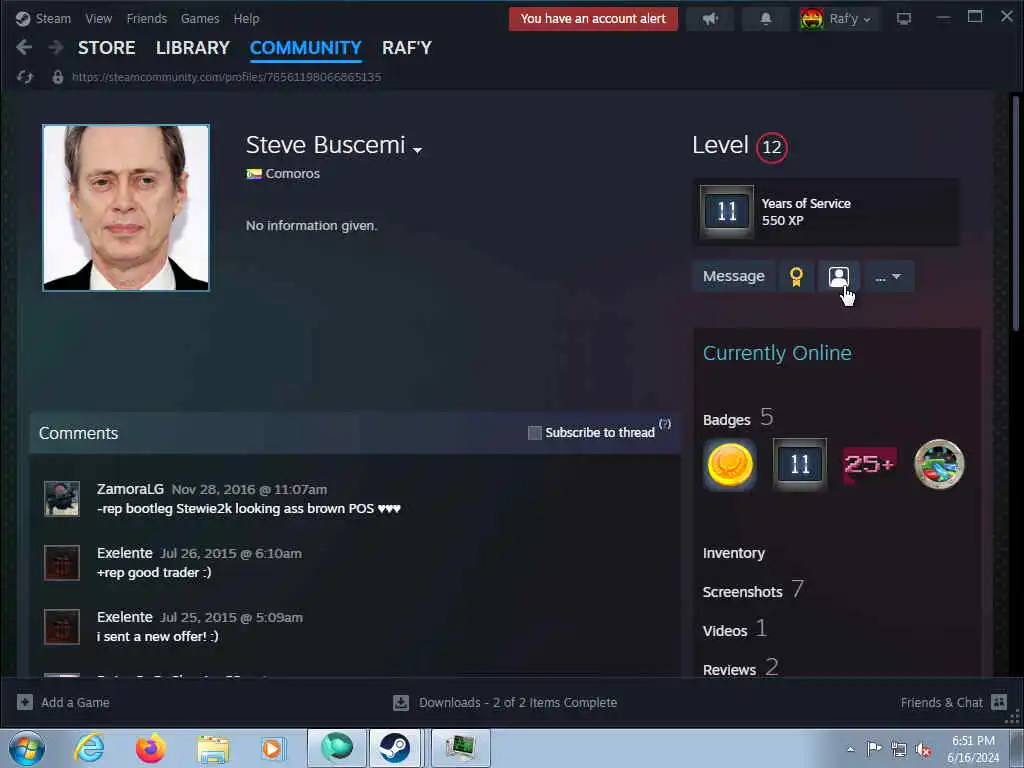Open the Steam menu

(x=53, y=18)
